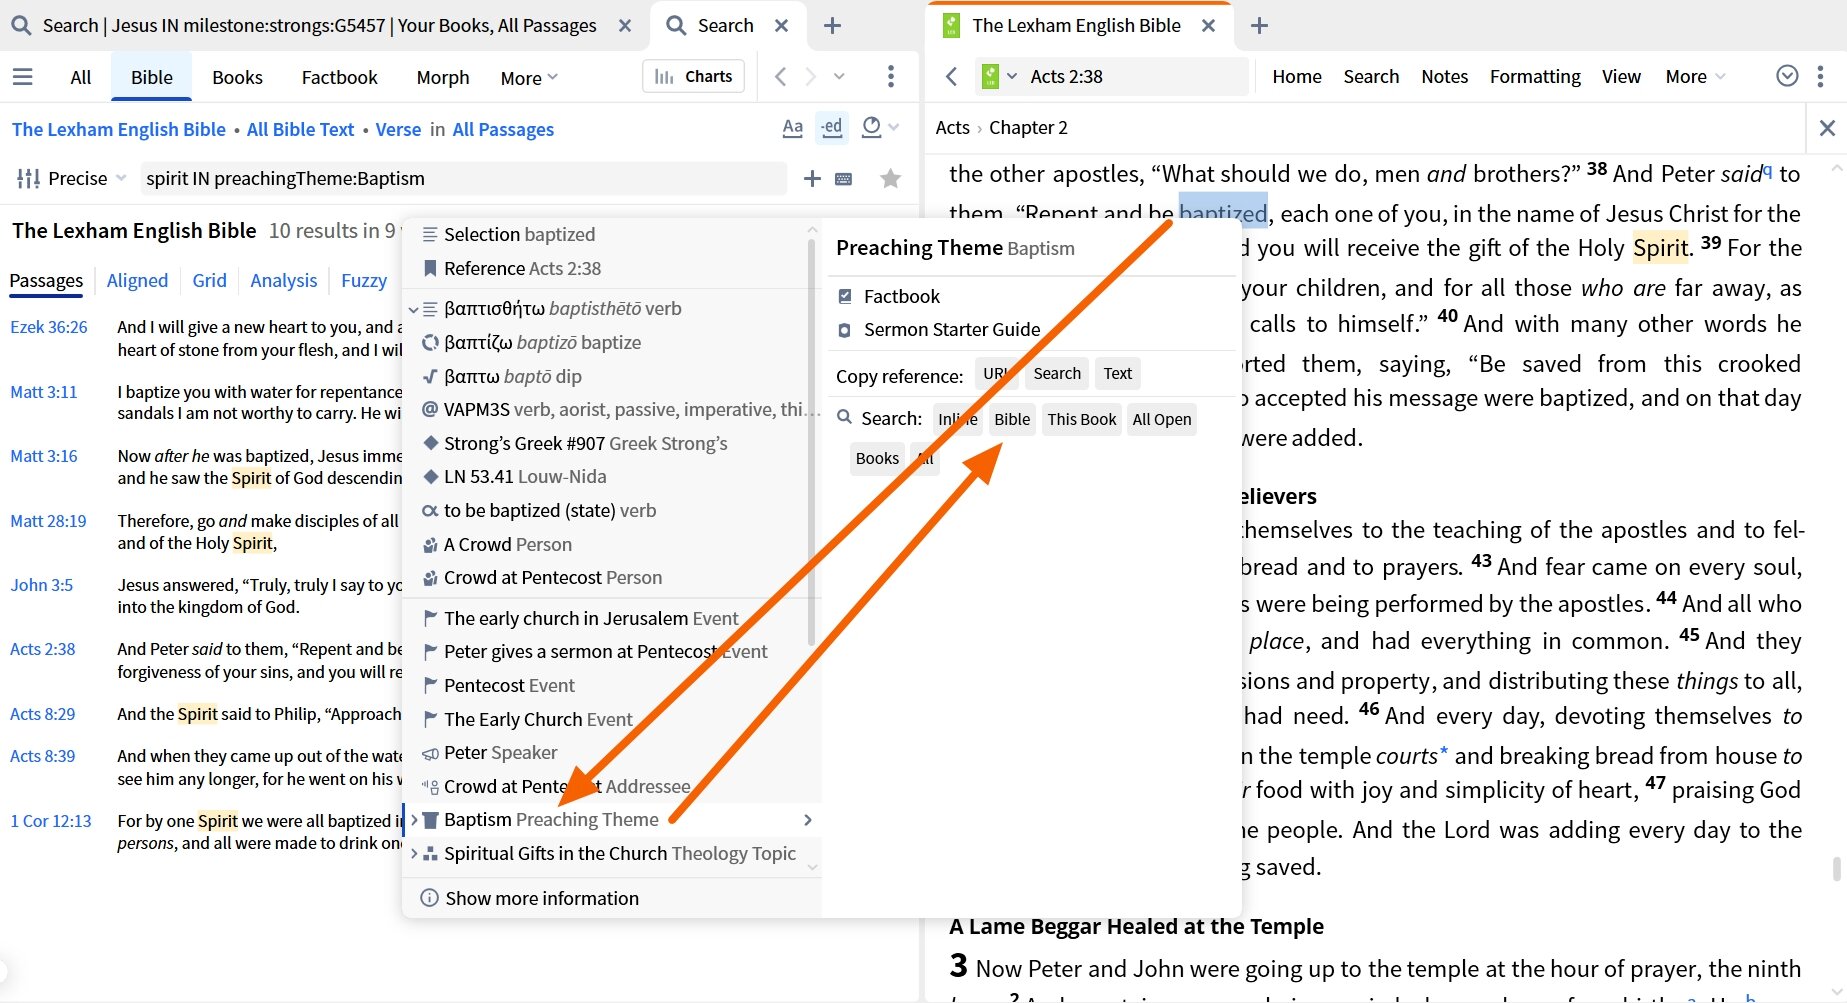The width and height of the screenshot is (1847, 1003).
Task: Search All Open resources
Action: (x=1161, y=419)
